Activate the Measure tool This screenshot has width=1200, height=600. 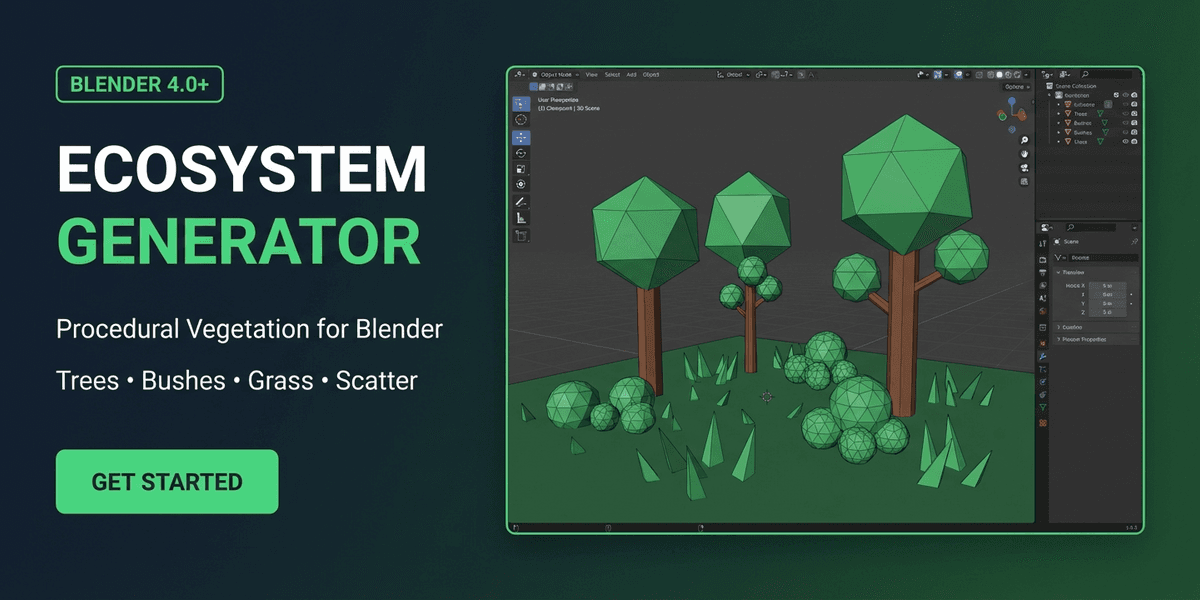(519, 216)
